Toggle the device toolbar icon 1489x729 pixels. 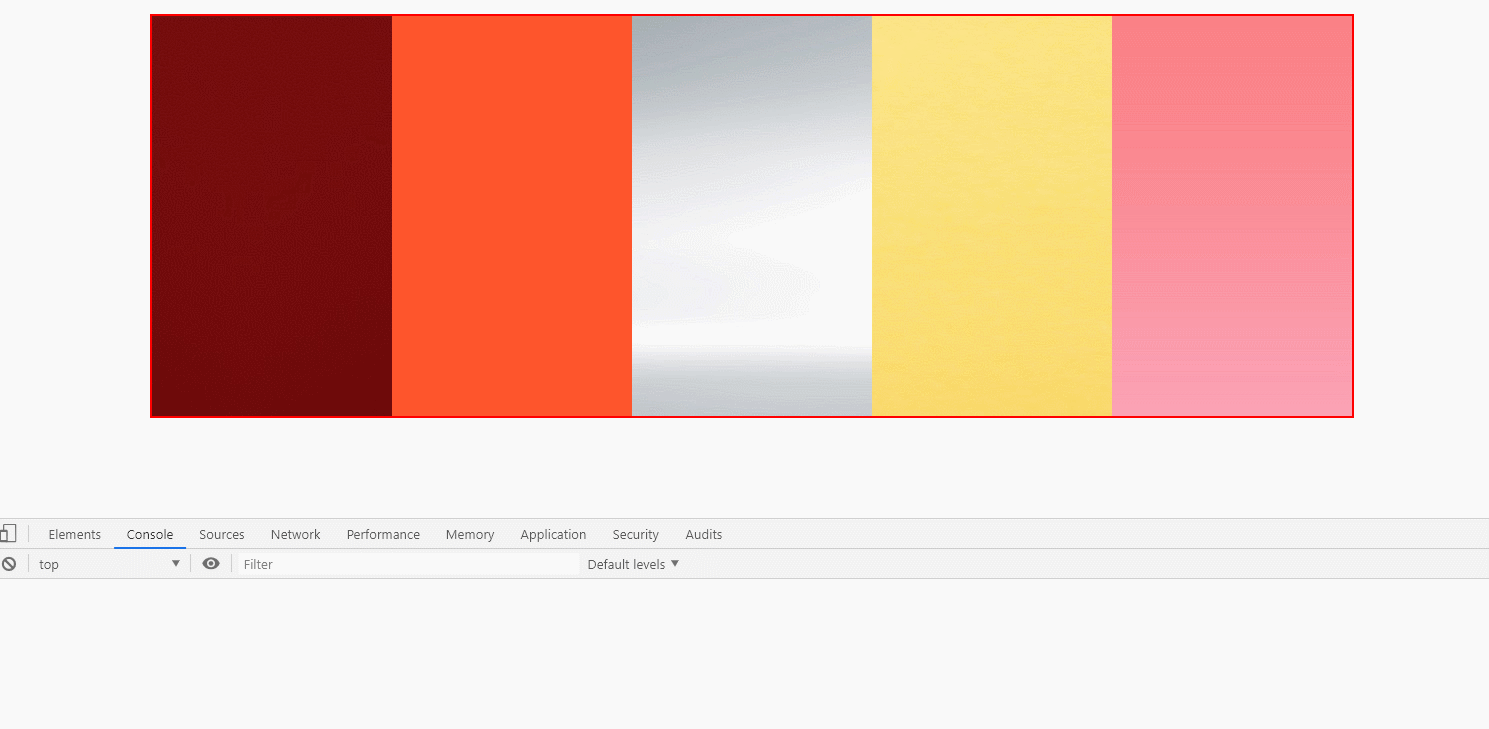pos(8,534)
